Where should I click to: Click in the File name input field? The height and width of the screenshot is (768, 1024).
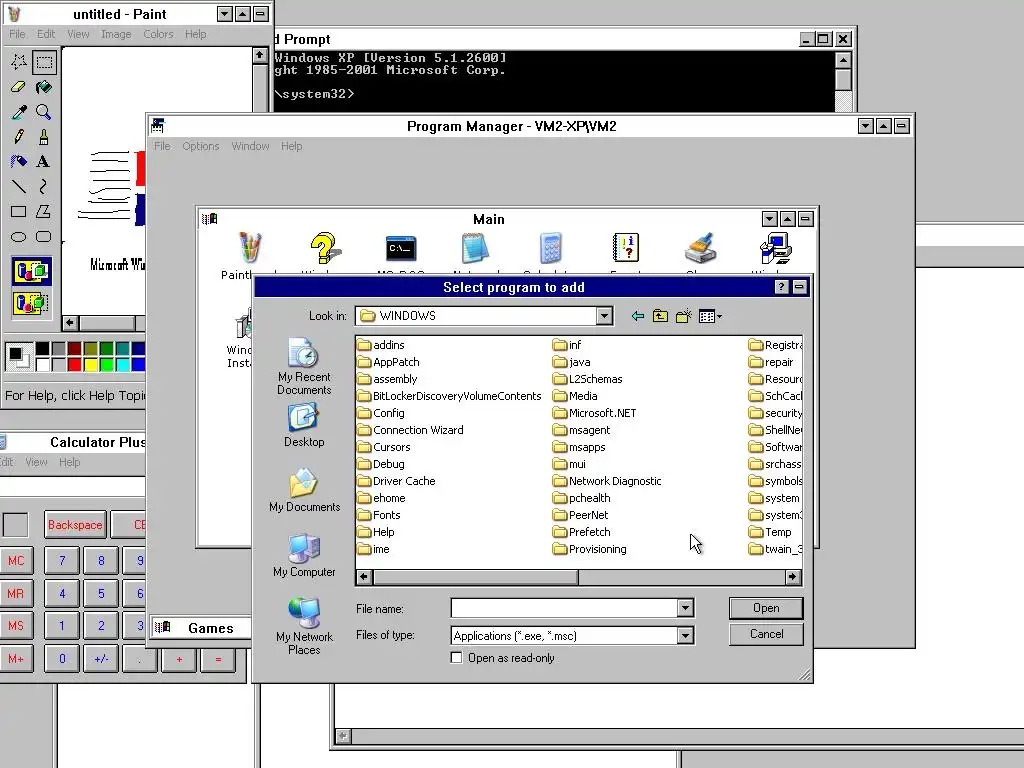coord(564,608)
